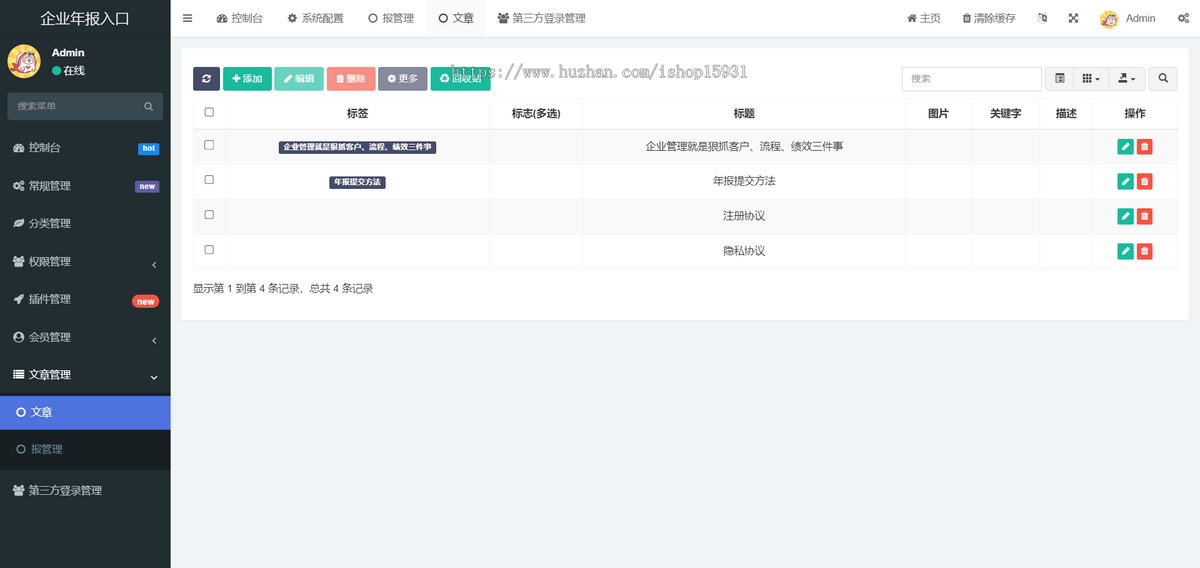This screenshot has width=1200, height=568.
Task: Switch to the 系统配置 tab
Action: (315, 18)
